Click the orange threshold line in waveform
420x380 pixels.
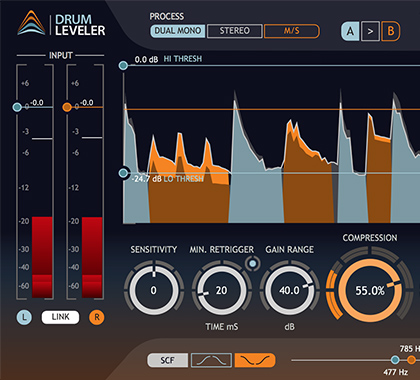click(272, 109)
